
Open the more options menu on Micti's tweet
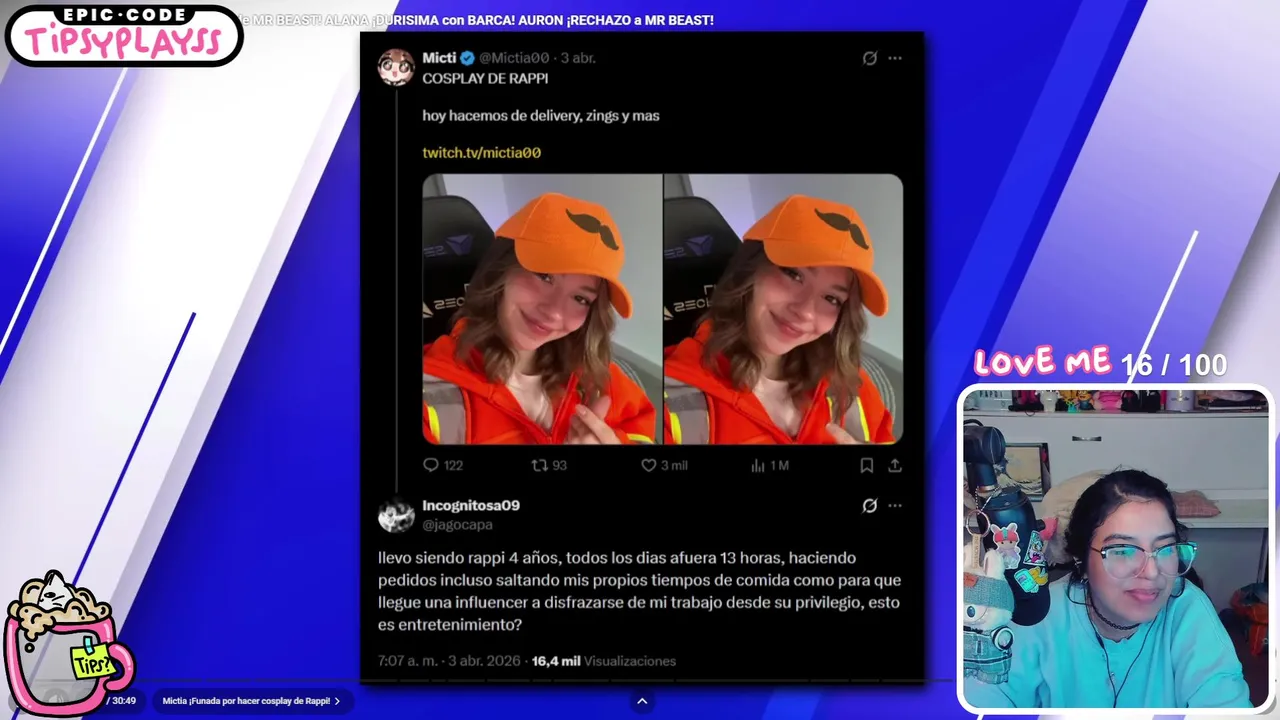click(x=895, y=58)
